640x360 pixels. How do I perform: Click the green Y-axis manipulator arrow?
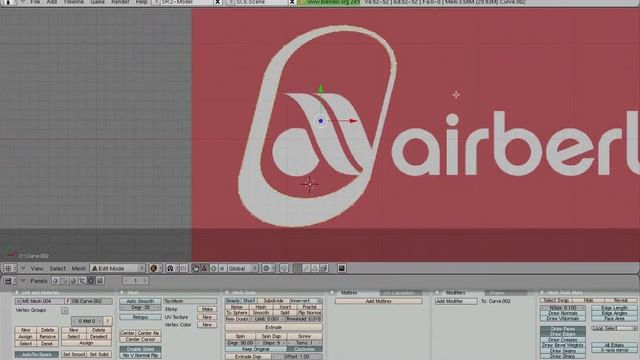pyautogui.click(x=321, y=88)
